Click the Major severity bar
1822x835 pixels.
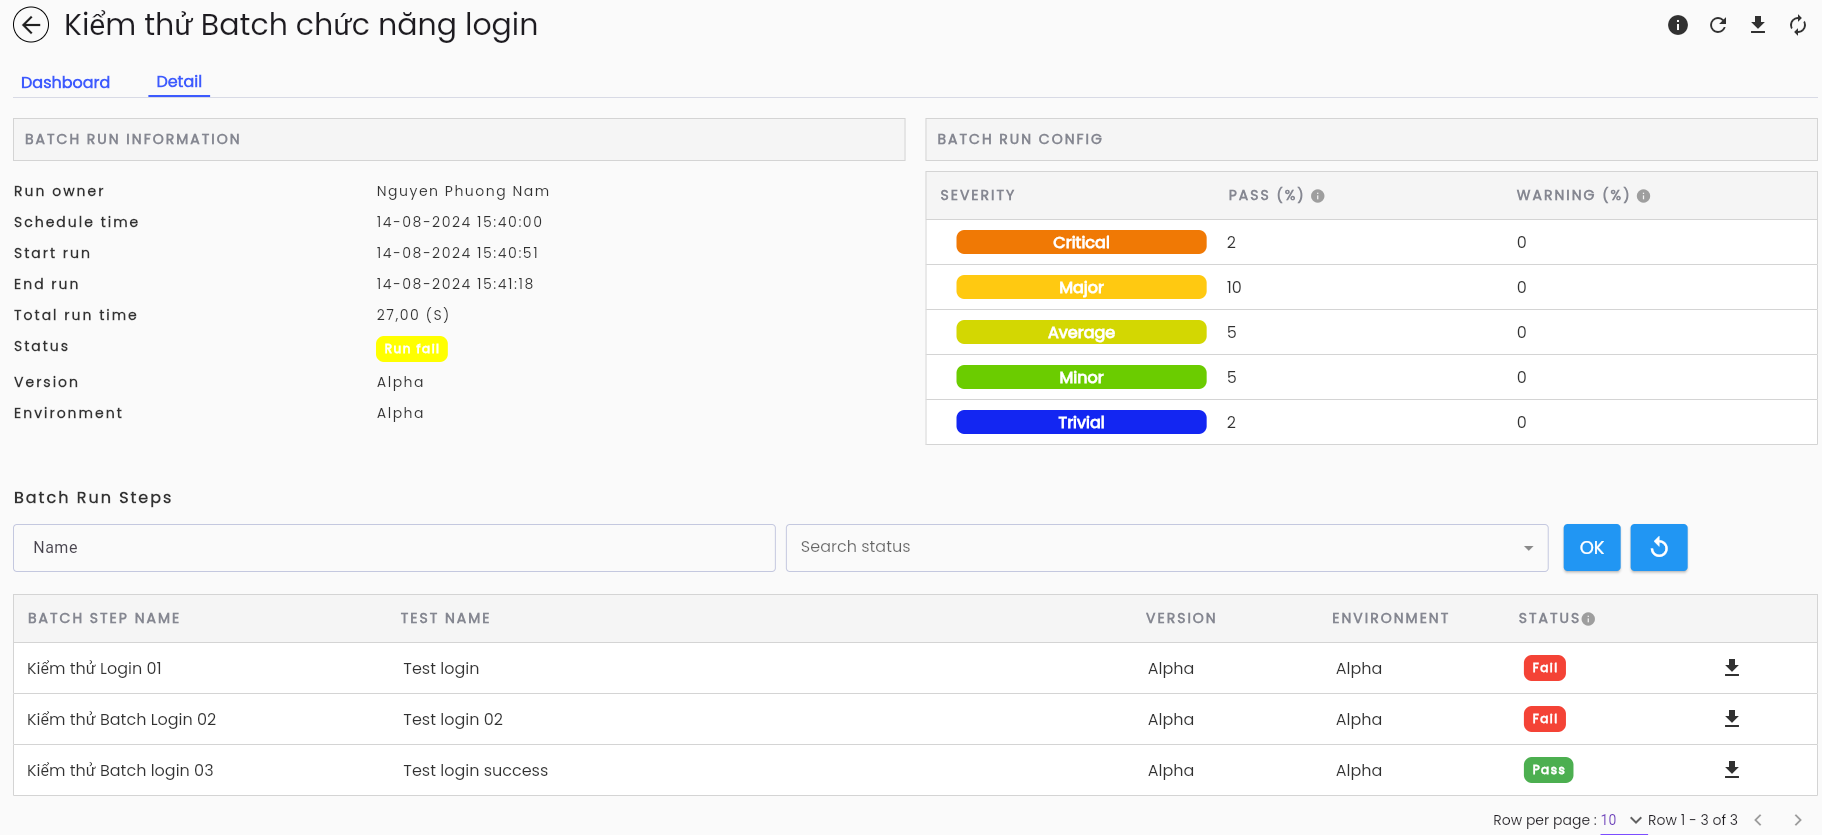click(1081, 287)
